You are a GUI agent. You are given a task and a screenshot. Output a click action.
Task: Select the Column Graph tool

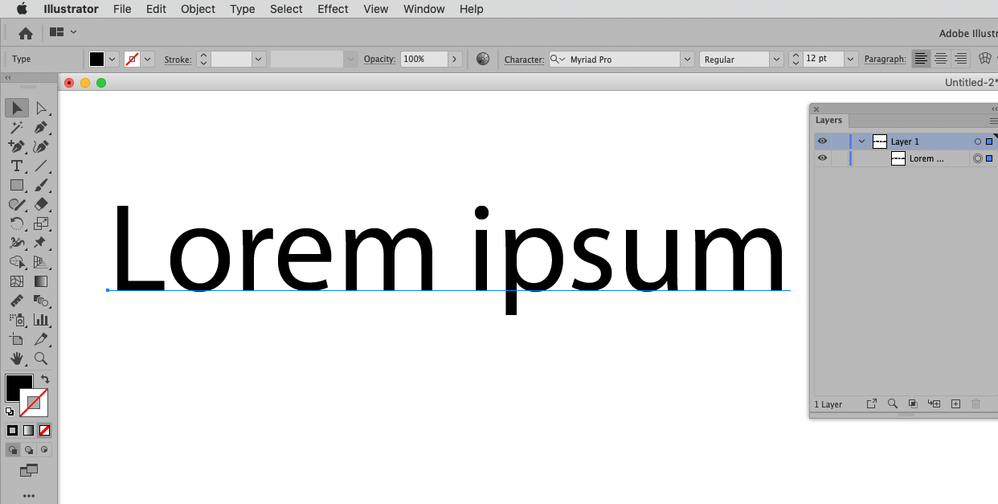(41, 319)
